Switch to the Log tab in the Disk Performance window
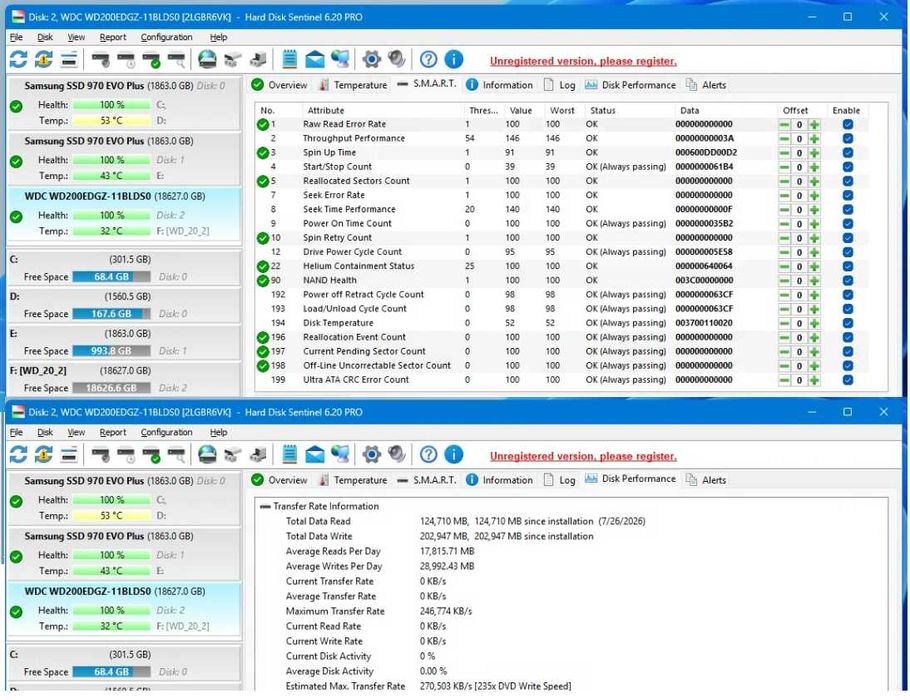The width and height of the screenshot is (910, 700). (559, 480)
